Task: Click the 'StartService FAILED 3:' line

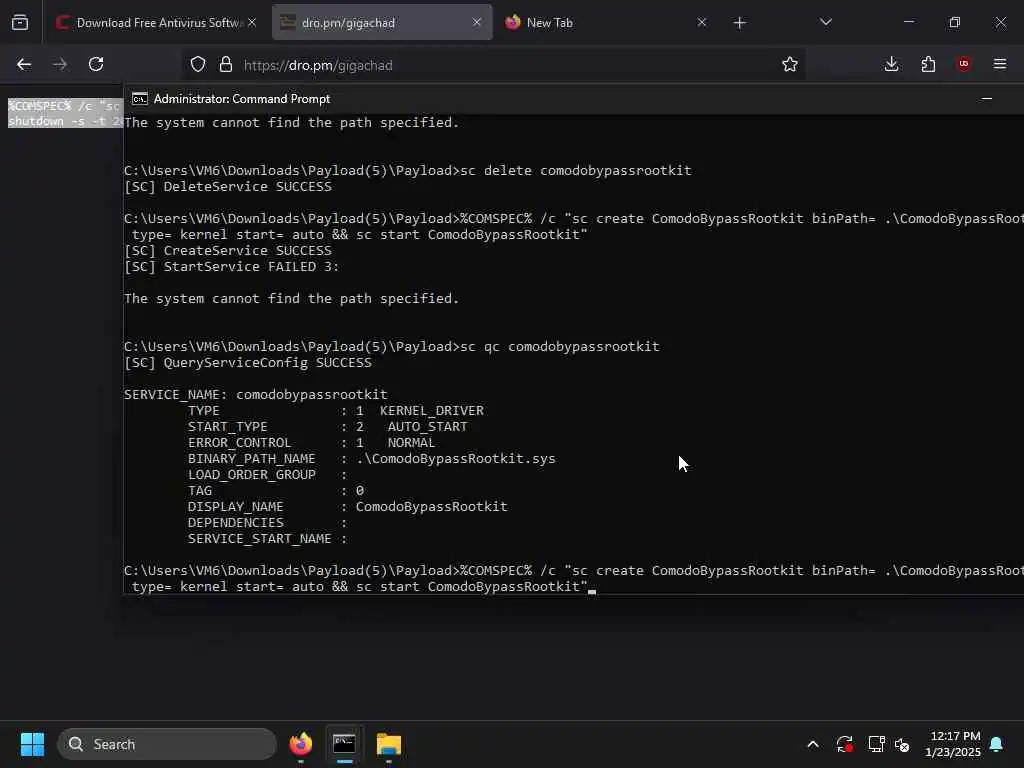Action: coord(232,266)
